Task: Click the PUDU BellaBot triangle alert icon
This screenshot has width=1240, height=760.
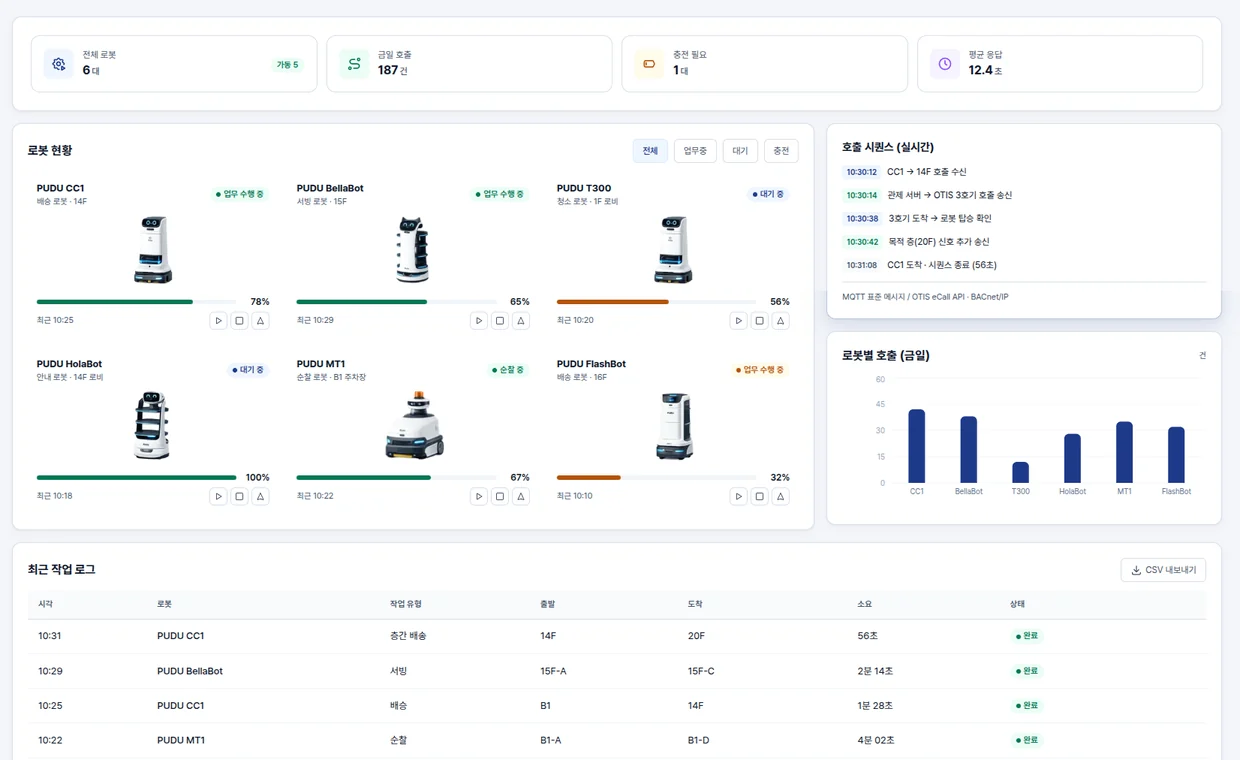Action: [x=520, y=321]
